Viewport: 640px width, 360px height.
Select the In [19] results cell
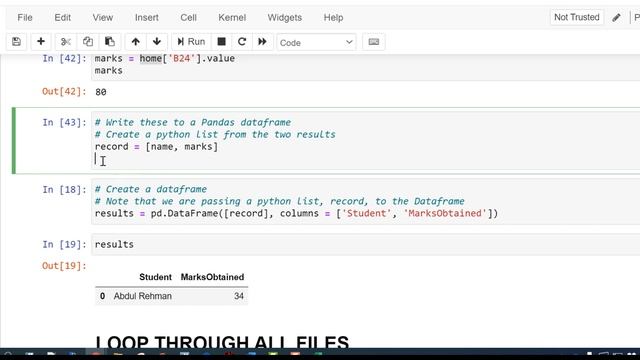(365, 244)
